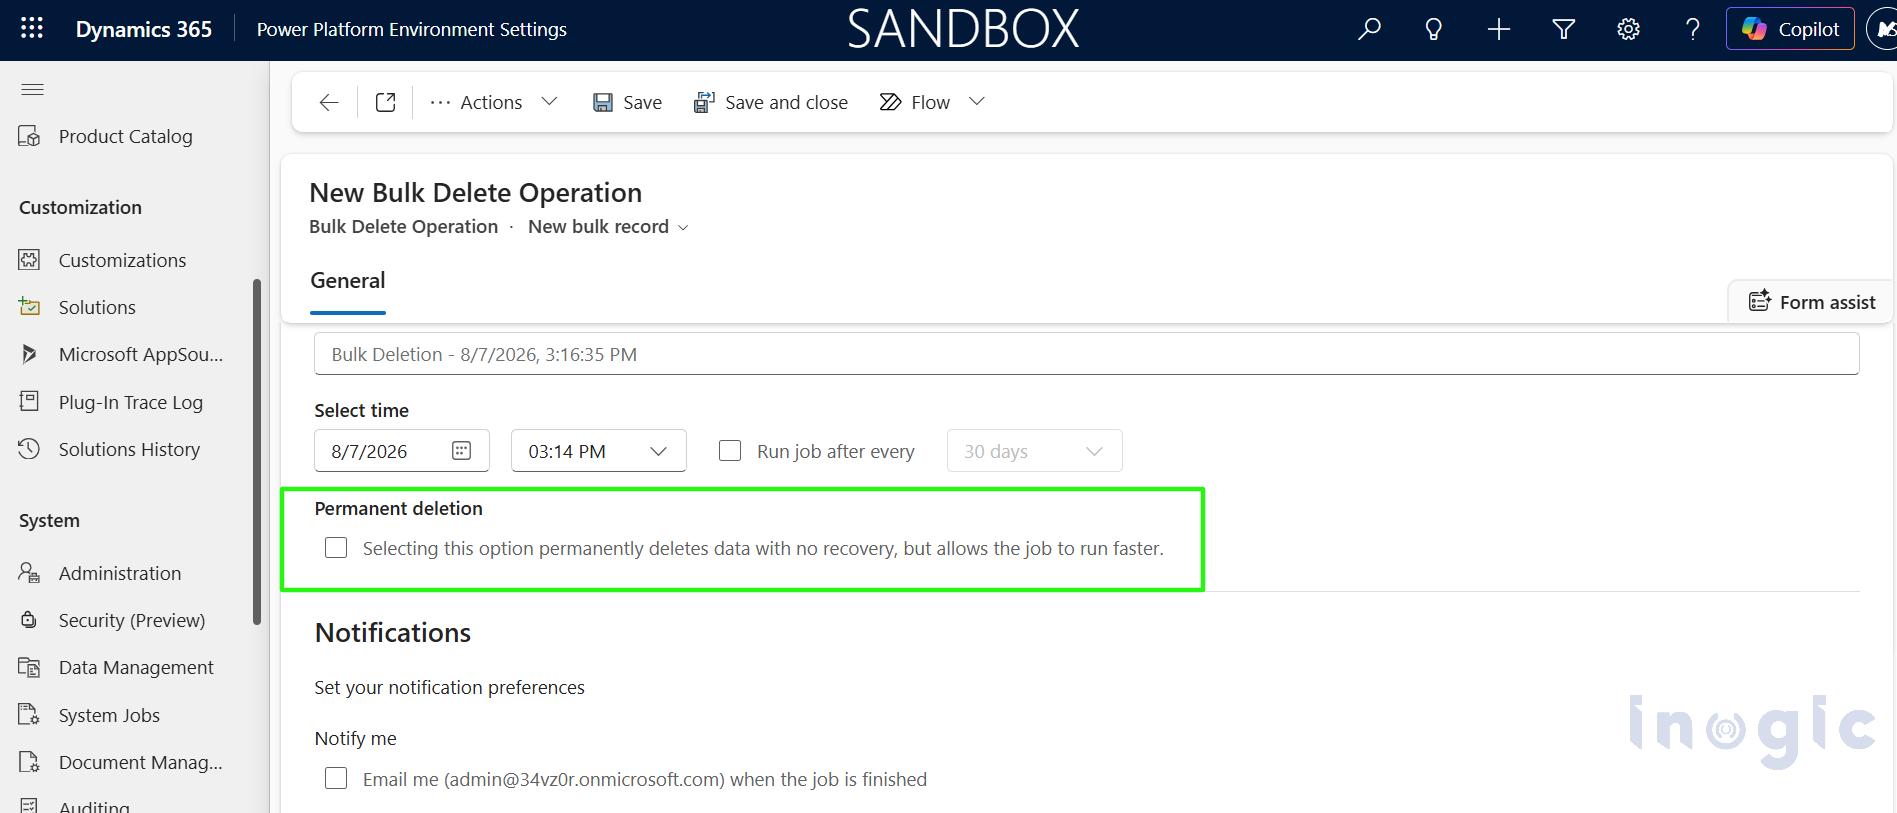Open the Copilot button
This screenshot has height=813, width=1897.
[1790, 29]
